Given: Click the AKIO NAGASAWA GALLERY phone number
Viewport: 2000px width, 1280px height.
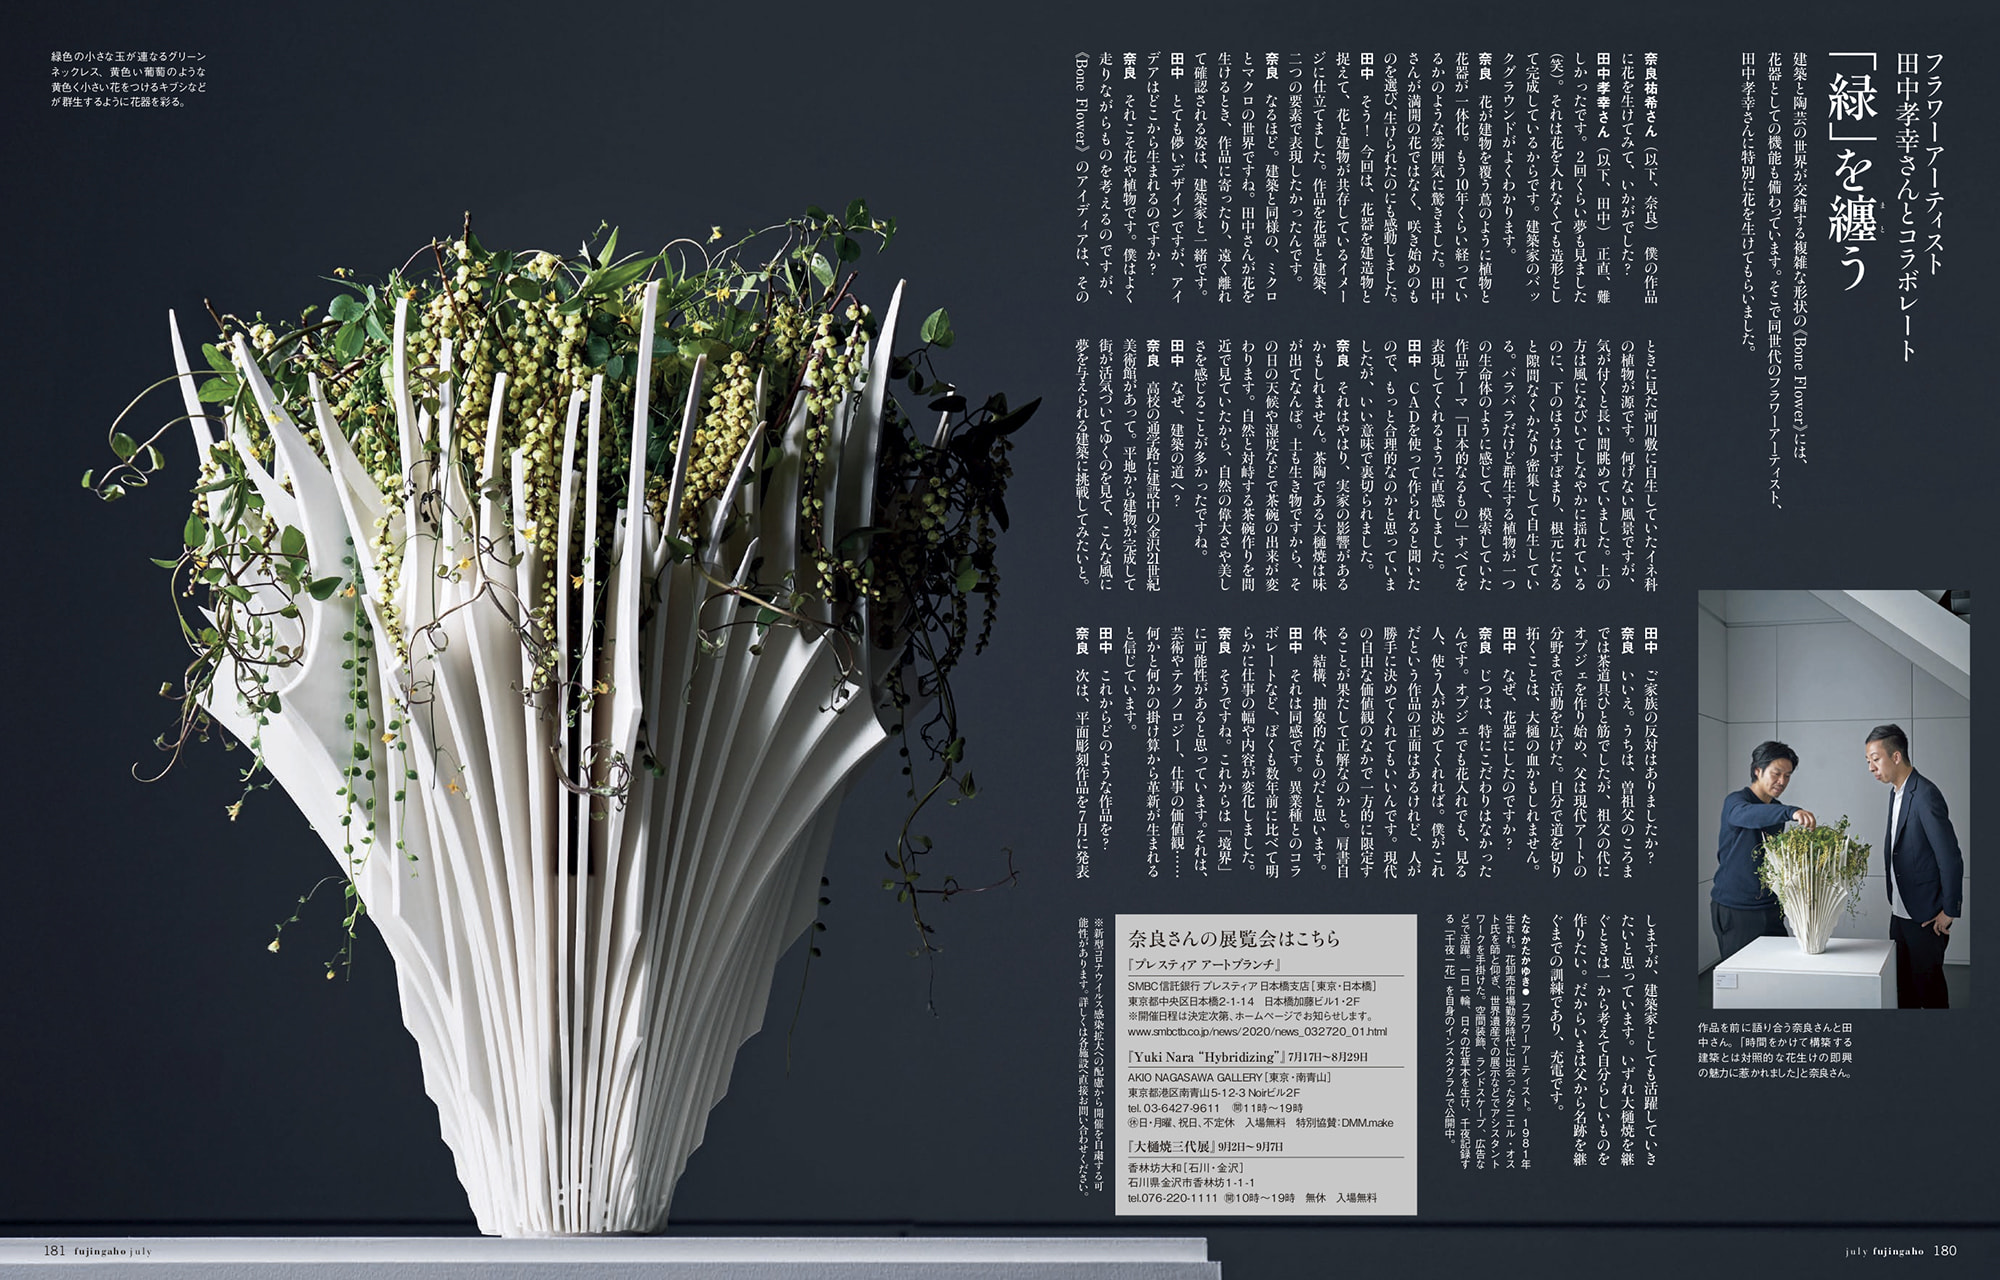Looking at the screenshot, I should [x=1174, y=1108].
